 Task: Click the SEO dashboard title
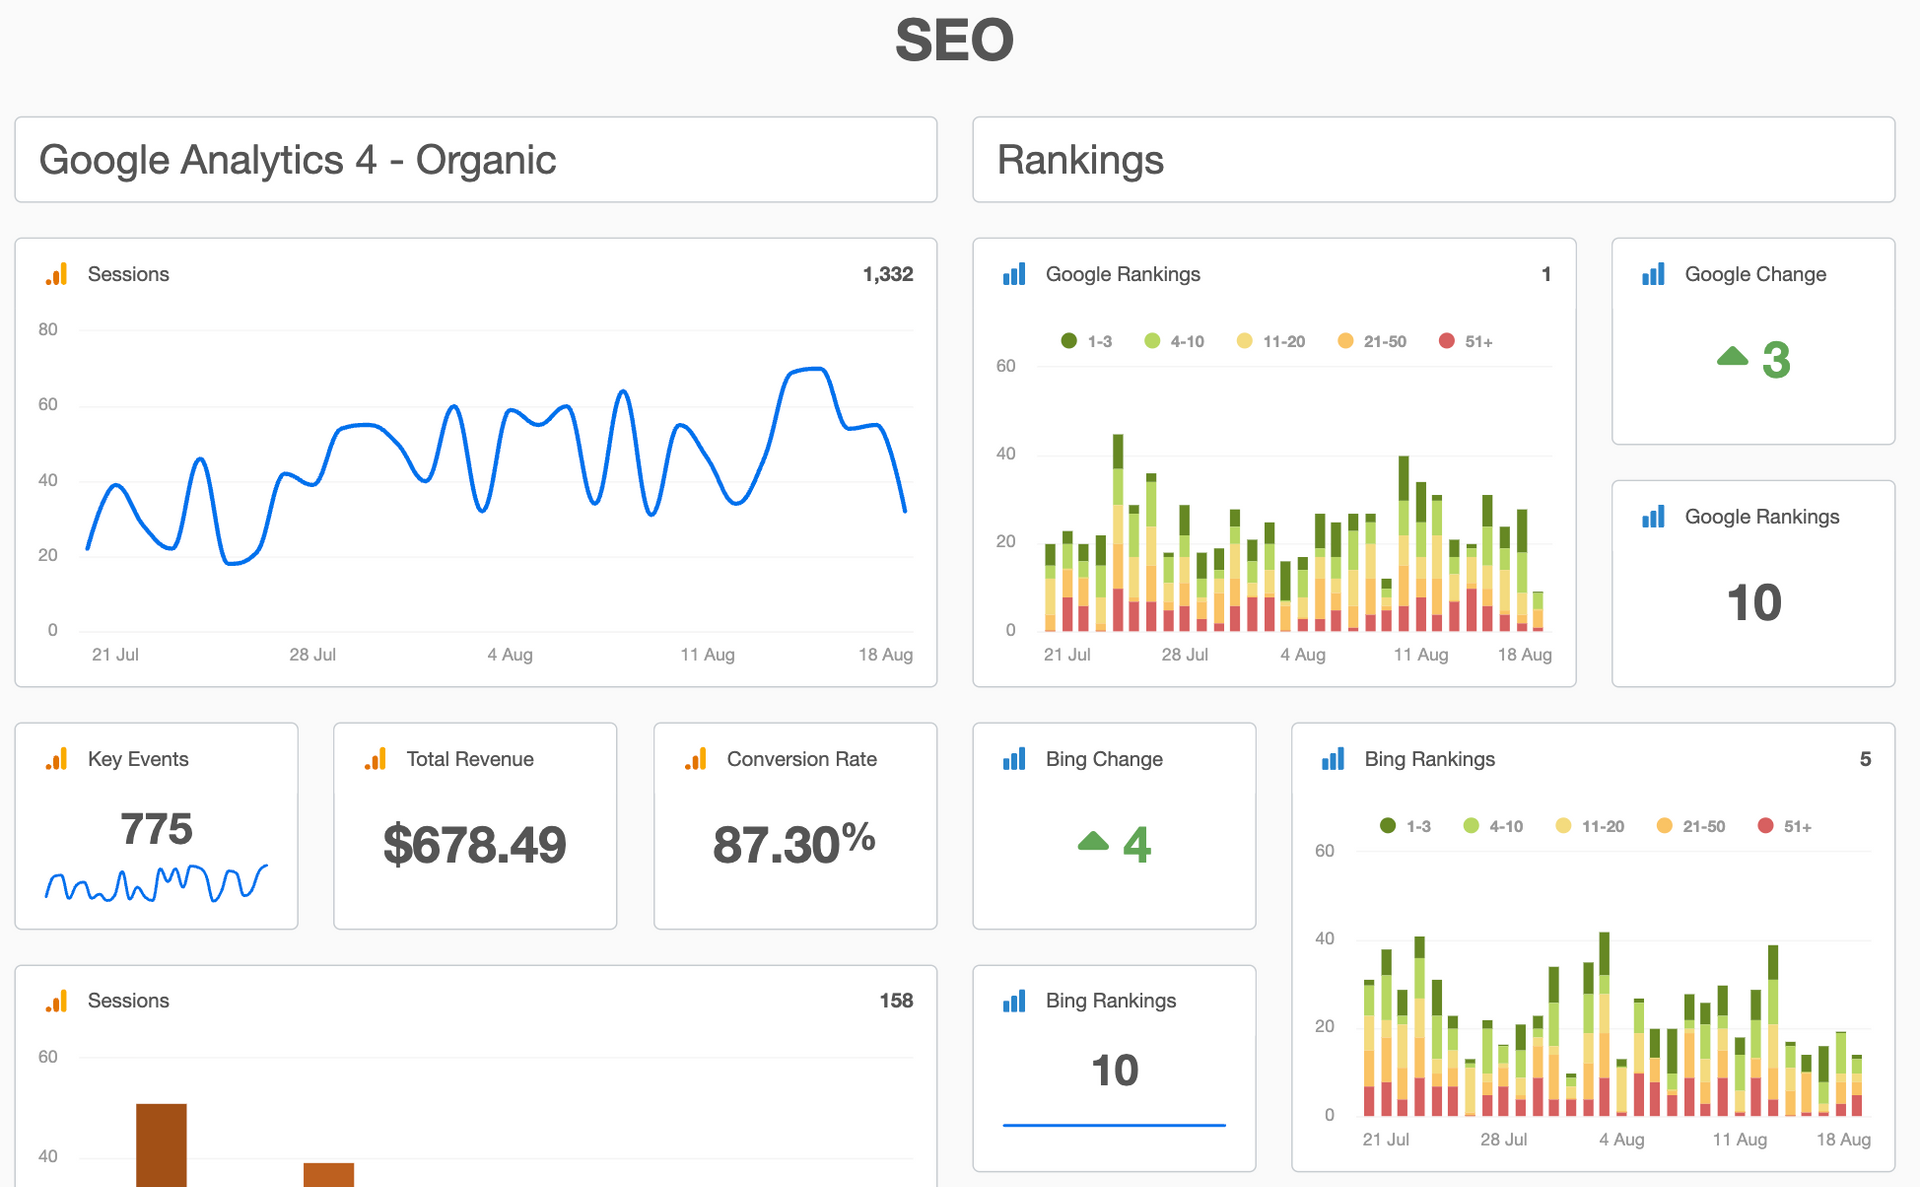[955, 40]
